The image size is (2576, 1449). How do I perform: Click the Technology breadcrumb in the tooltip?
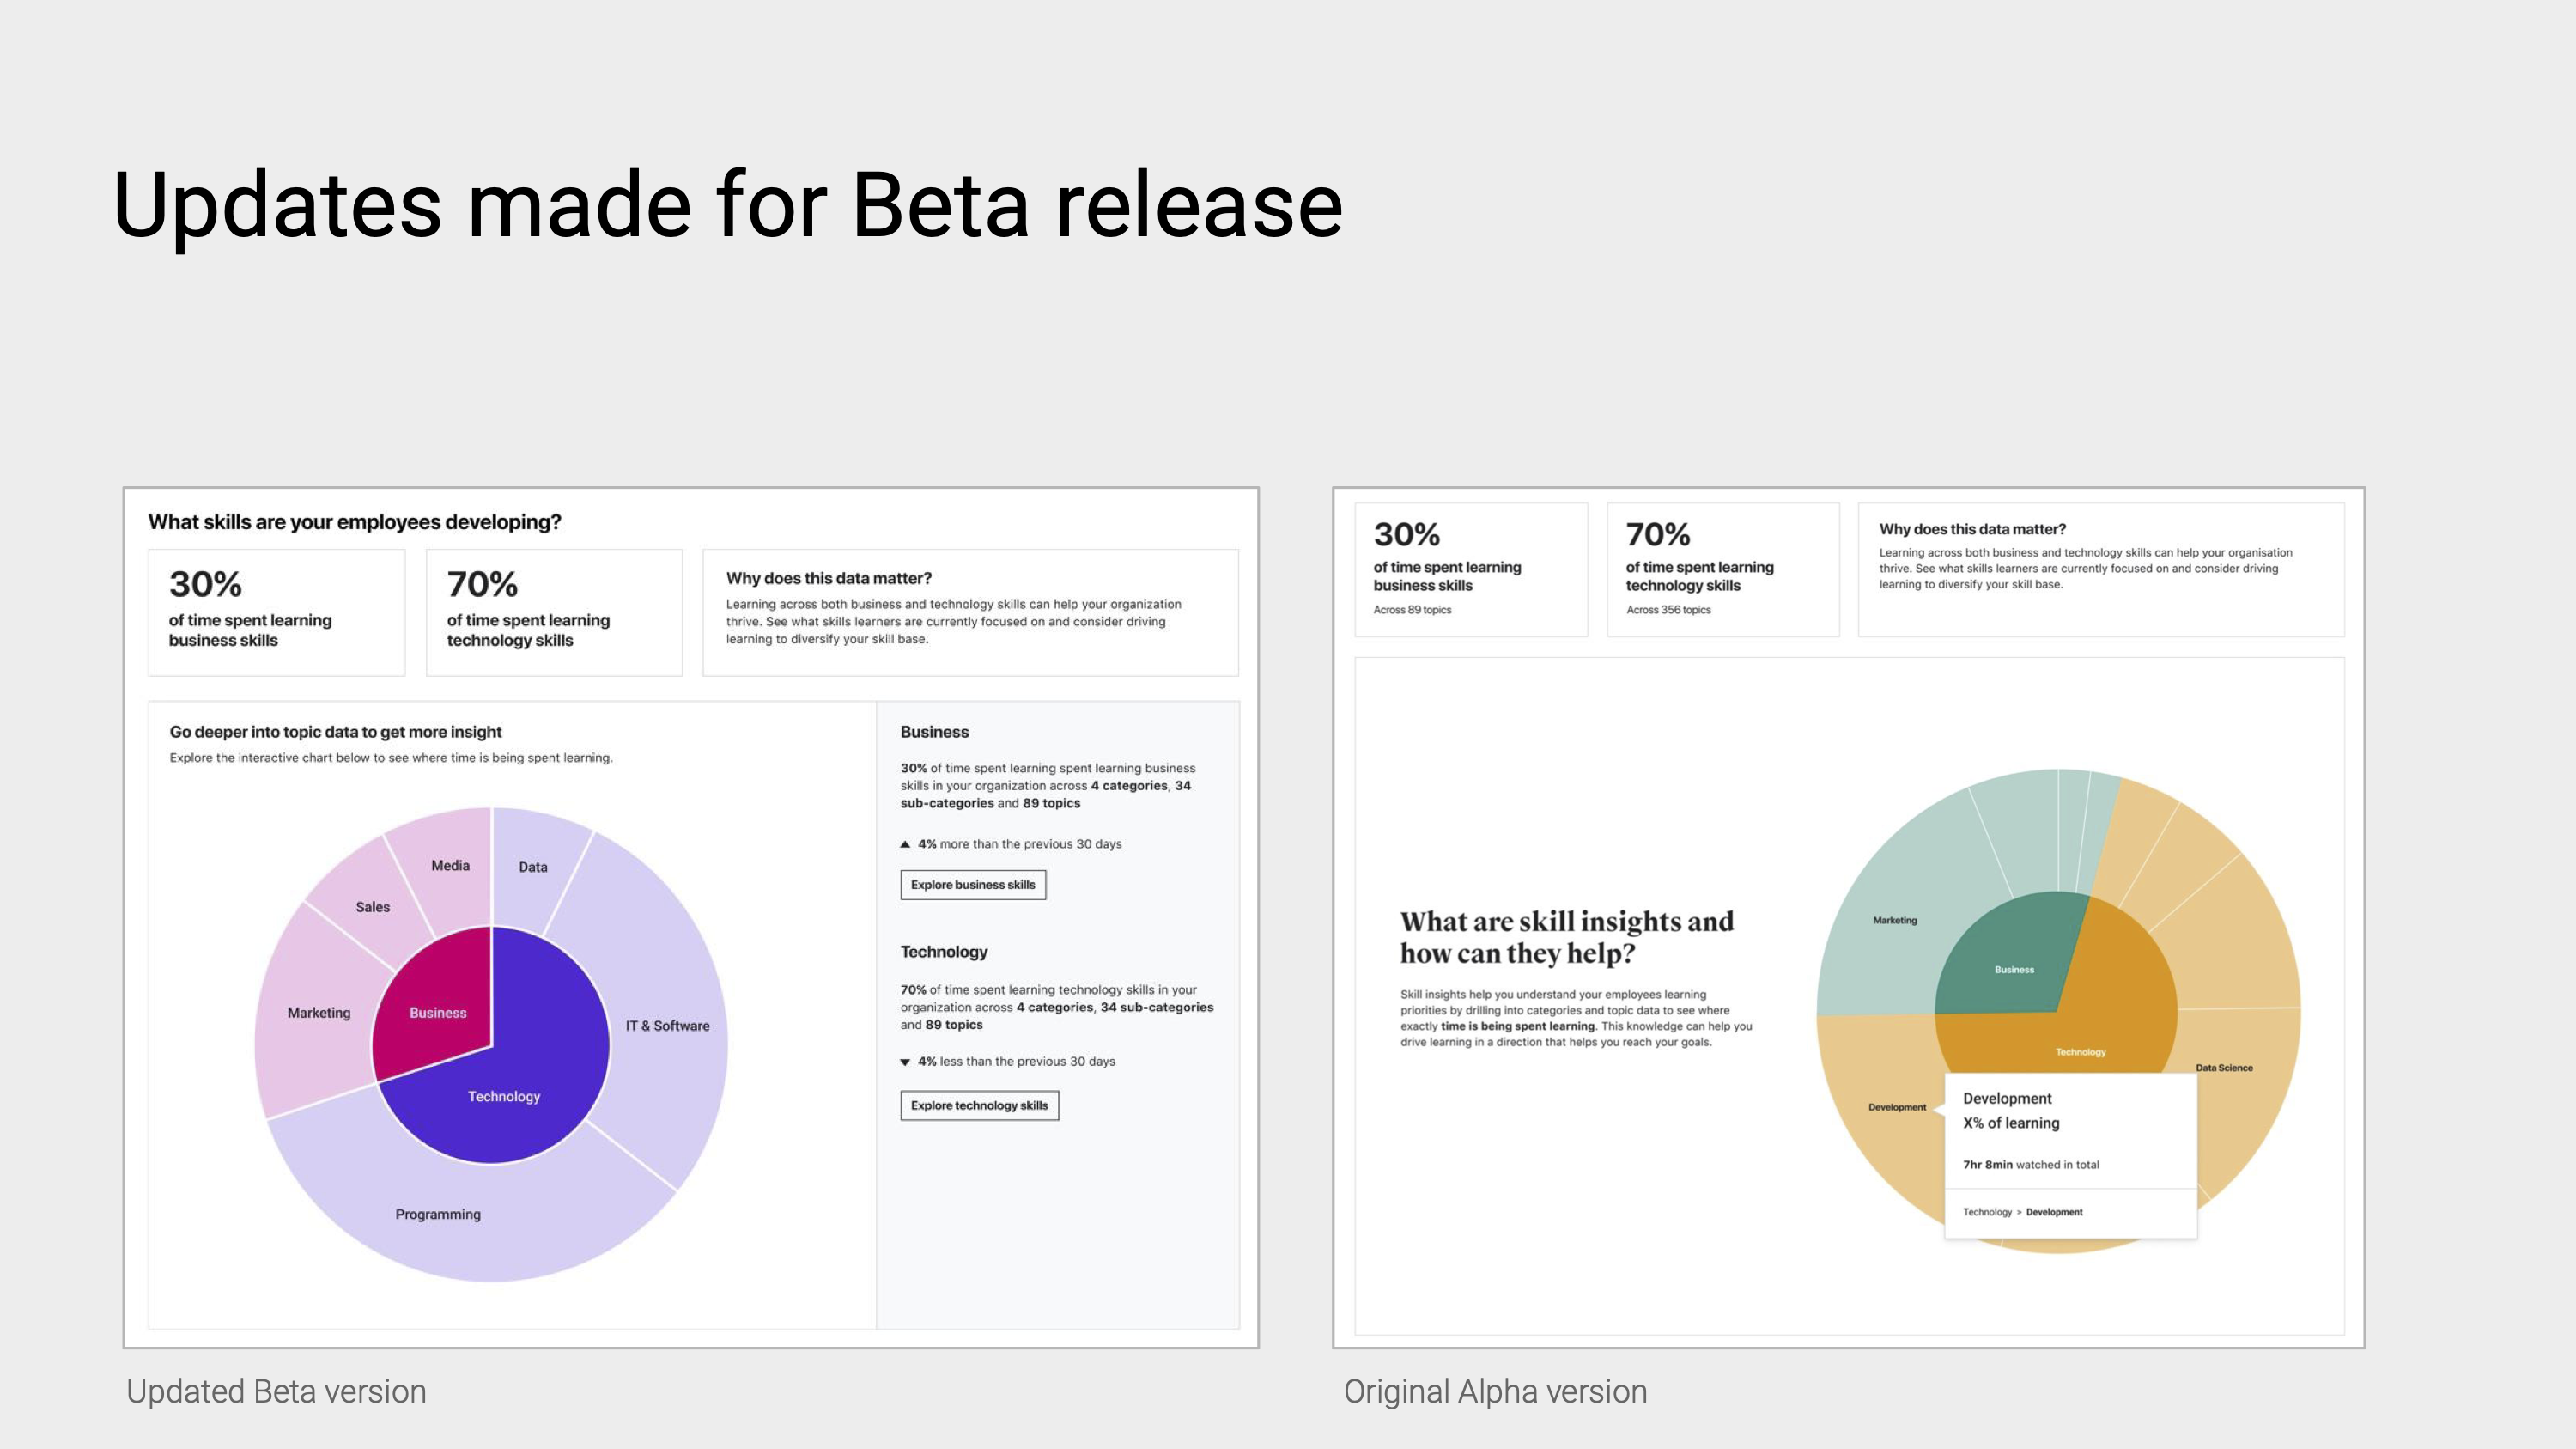pyautogui.click(x=1987, y=1212)
